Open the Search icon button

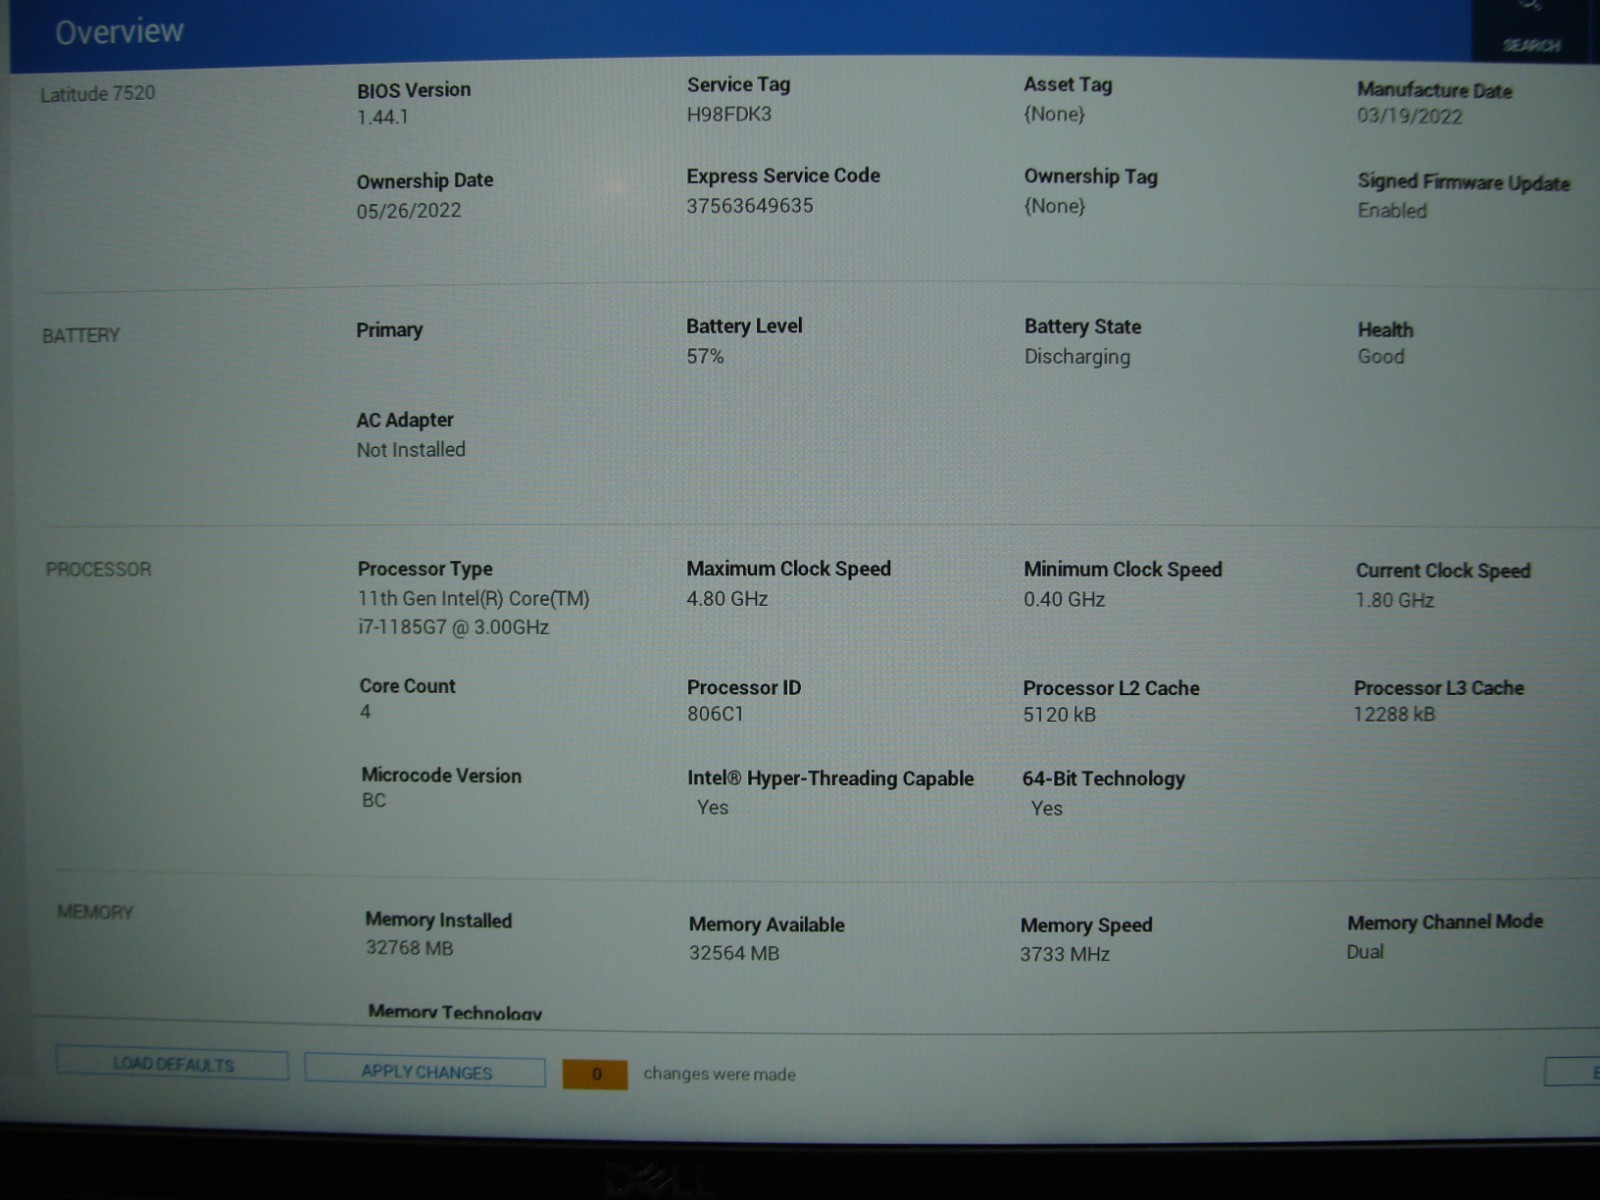pos(1532,30)
